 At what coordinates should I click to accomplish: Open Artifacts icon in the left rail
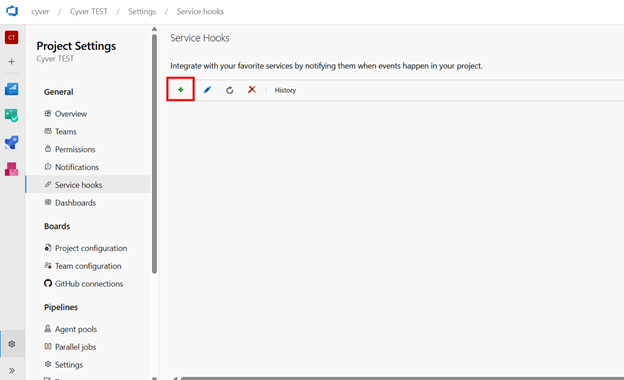tap(12, 169)
